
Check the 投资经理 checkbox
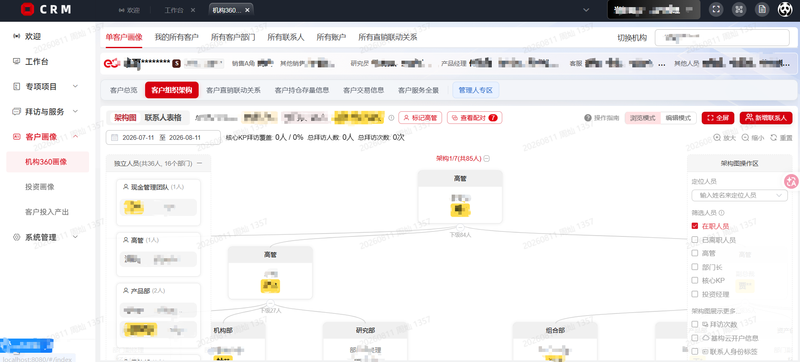(x=694, y=294)
